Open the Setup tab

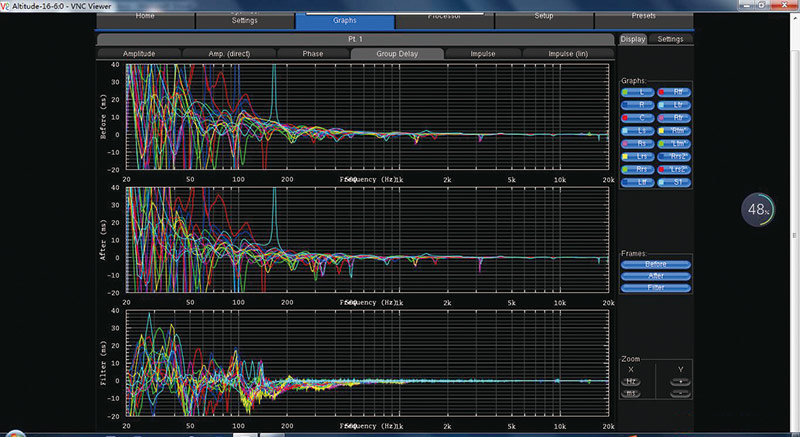543,19
